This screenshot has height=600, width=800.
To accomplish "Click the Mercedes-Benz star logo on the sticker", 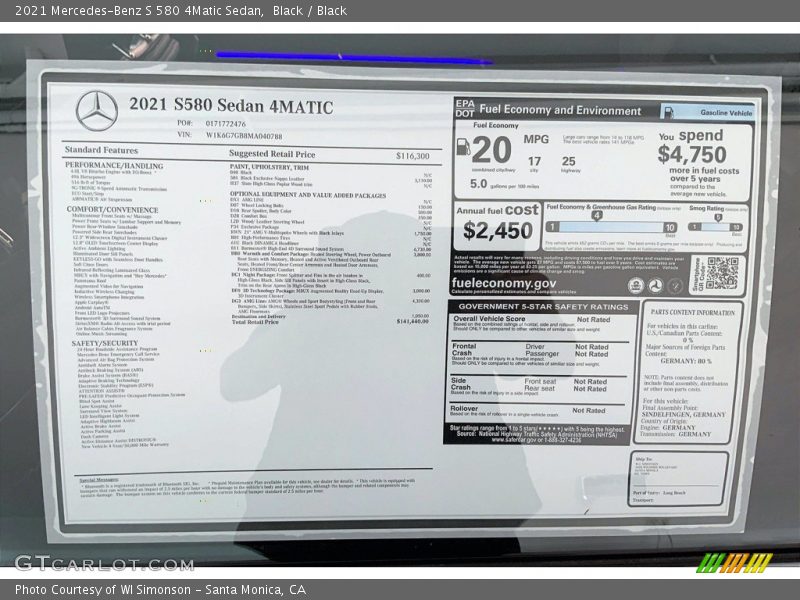I will click(96, 111).
